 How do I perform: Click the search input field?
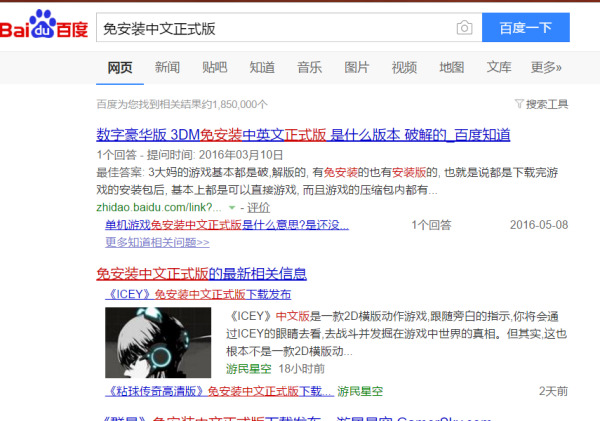pyautogui.click(x=270, y=28)
